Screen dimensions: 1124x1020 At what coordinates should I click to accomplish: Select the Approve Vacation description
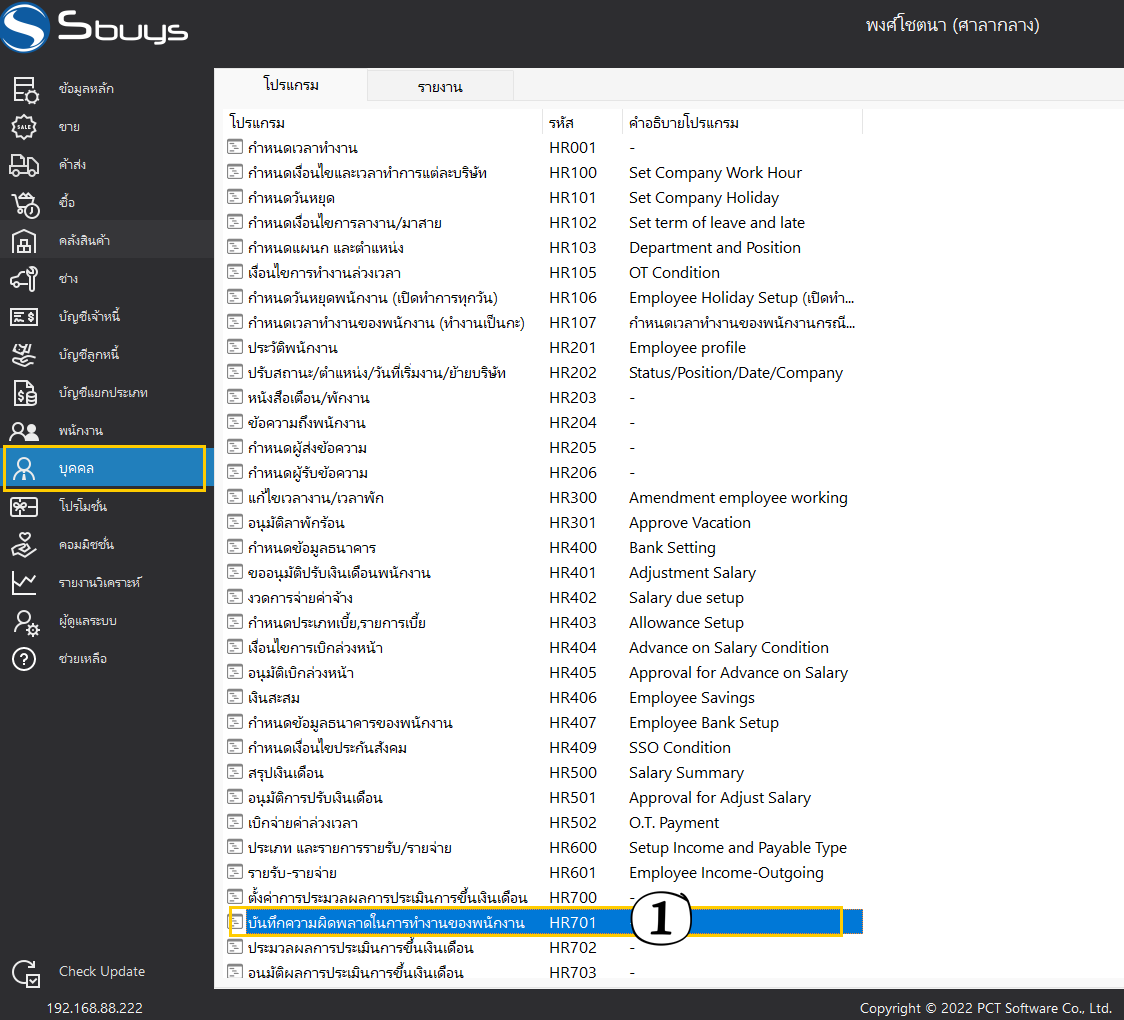coord(690,523)
